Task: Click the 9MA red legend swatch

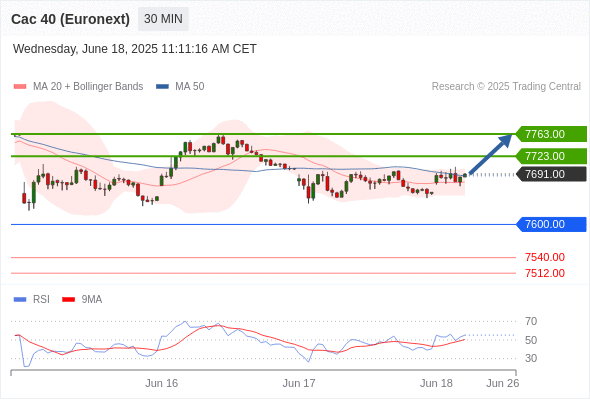Action: (68, 300)
